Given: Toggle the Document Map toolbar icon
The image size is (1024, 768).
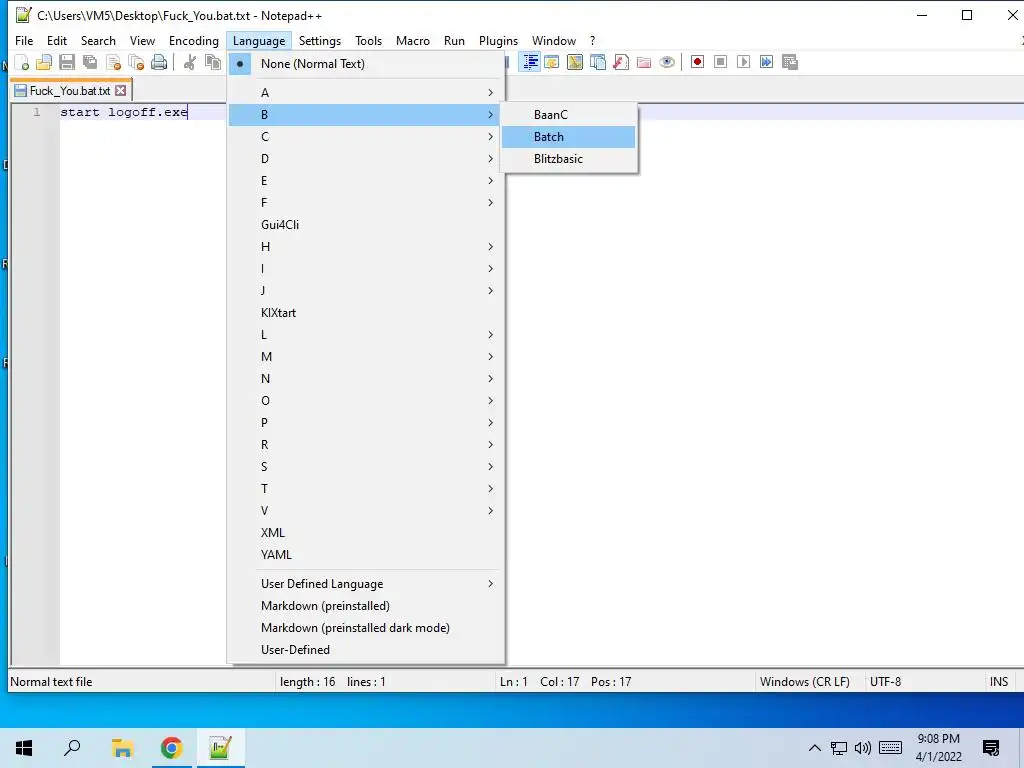Looking at the screenshot, I should tap(575, 63).
